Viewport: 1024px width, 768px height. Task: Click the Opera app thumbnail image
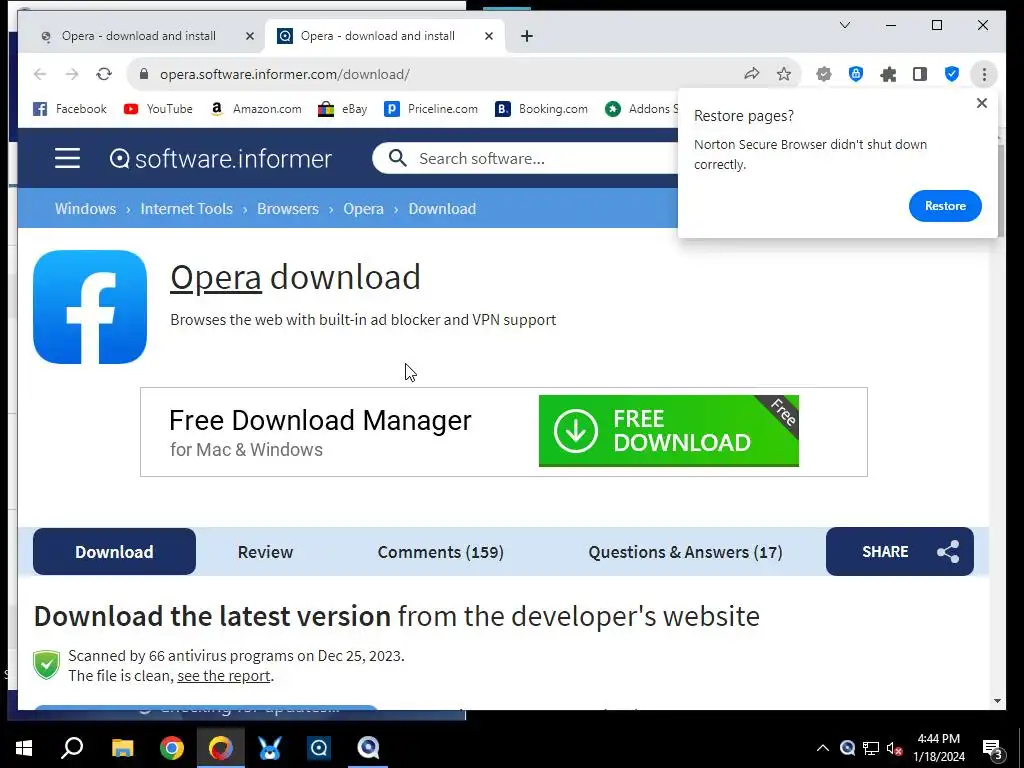tap(90, 307)
